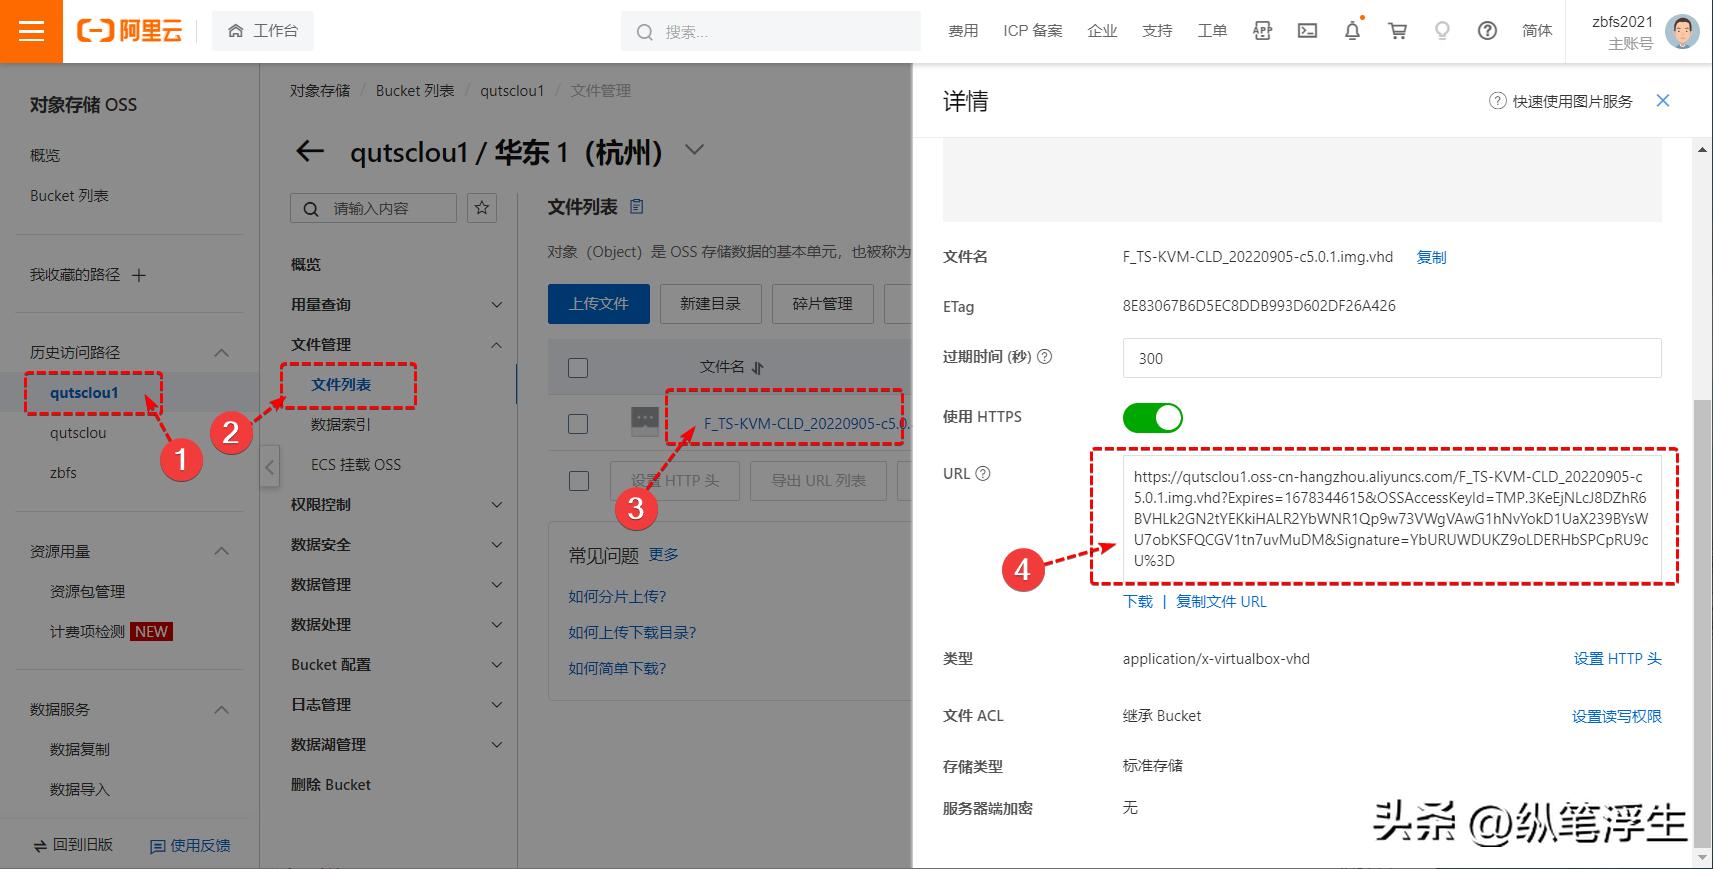The image size is (1713, 869).
Task: Open the 数据索引 menu item
Action: (341, 424)
